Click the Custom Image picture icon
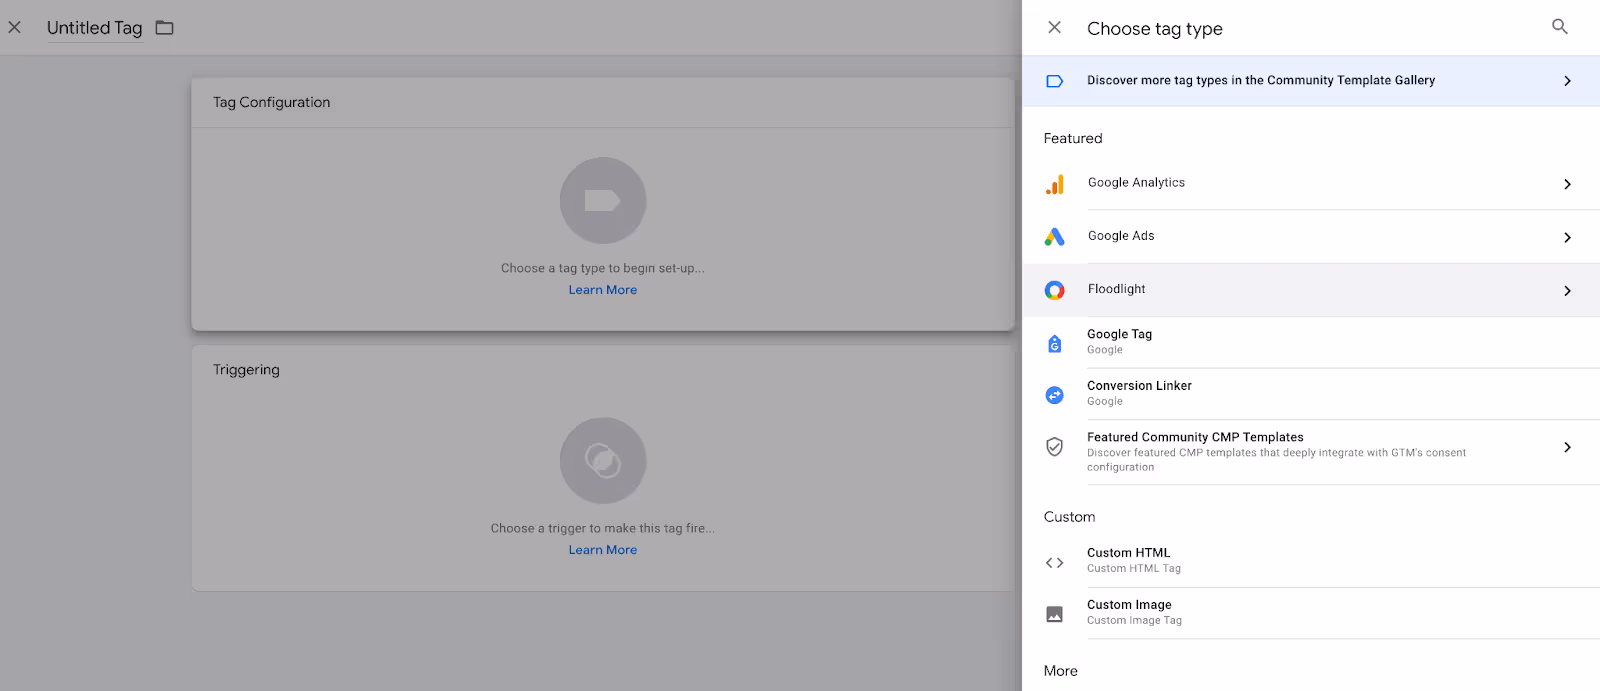The height and width of the screenshot is (691, 1600). pyautogui.click(x=1055, y=614)
